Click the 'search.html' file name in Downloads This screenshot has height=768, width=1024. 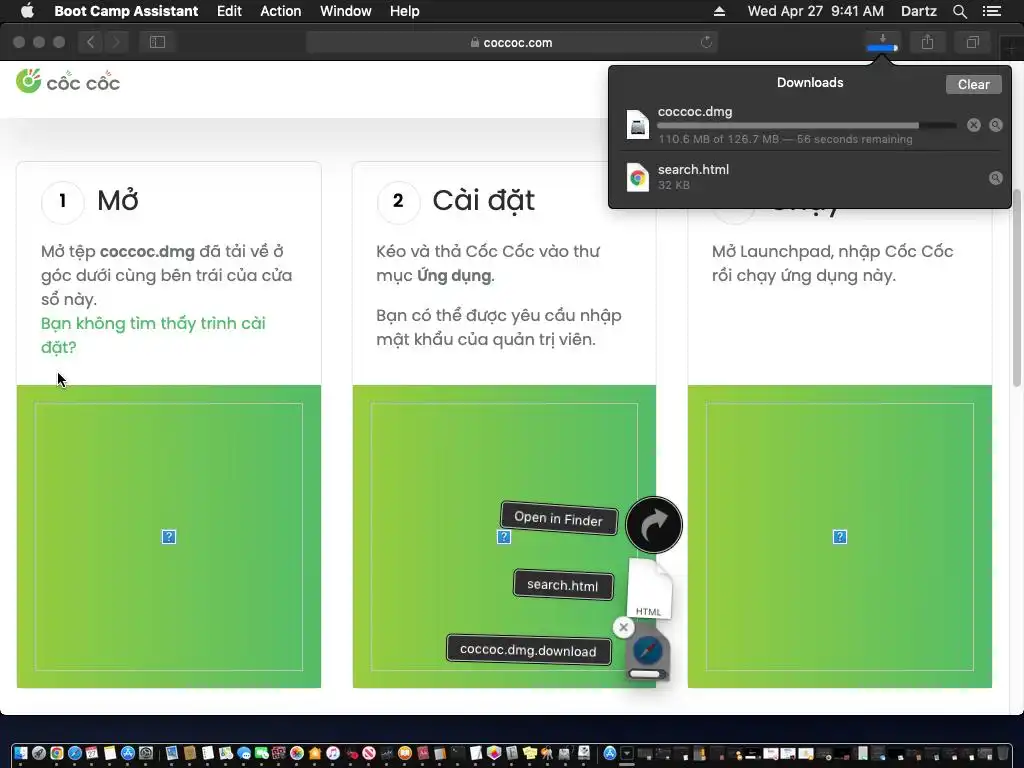pos(693,169)
